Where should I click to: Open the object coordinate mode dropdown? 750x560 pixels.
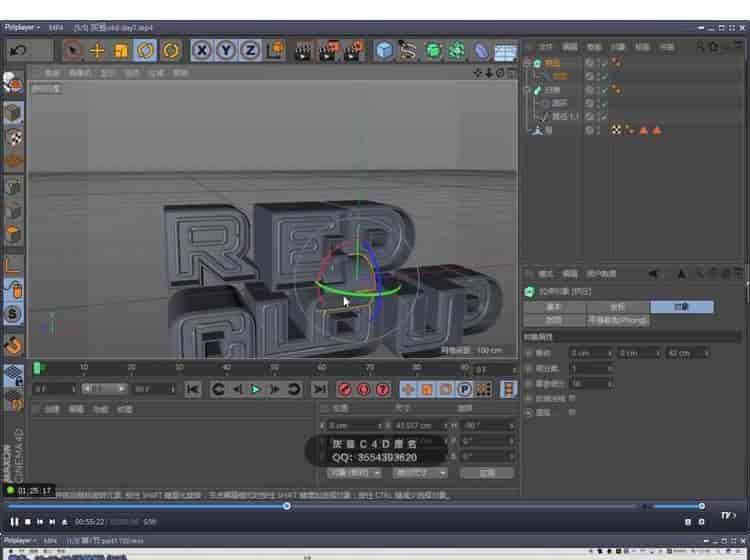coord(354,472)
